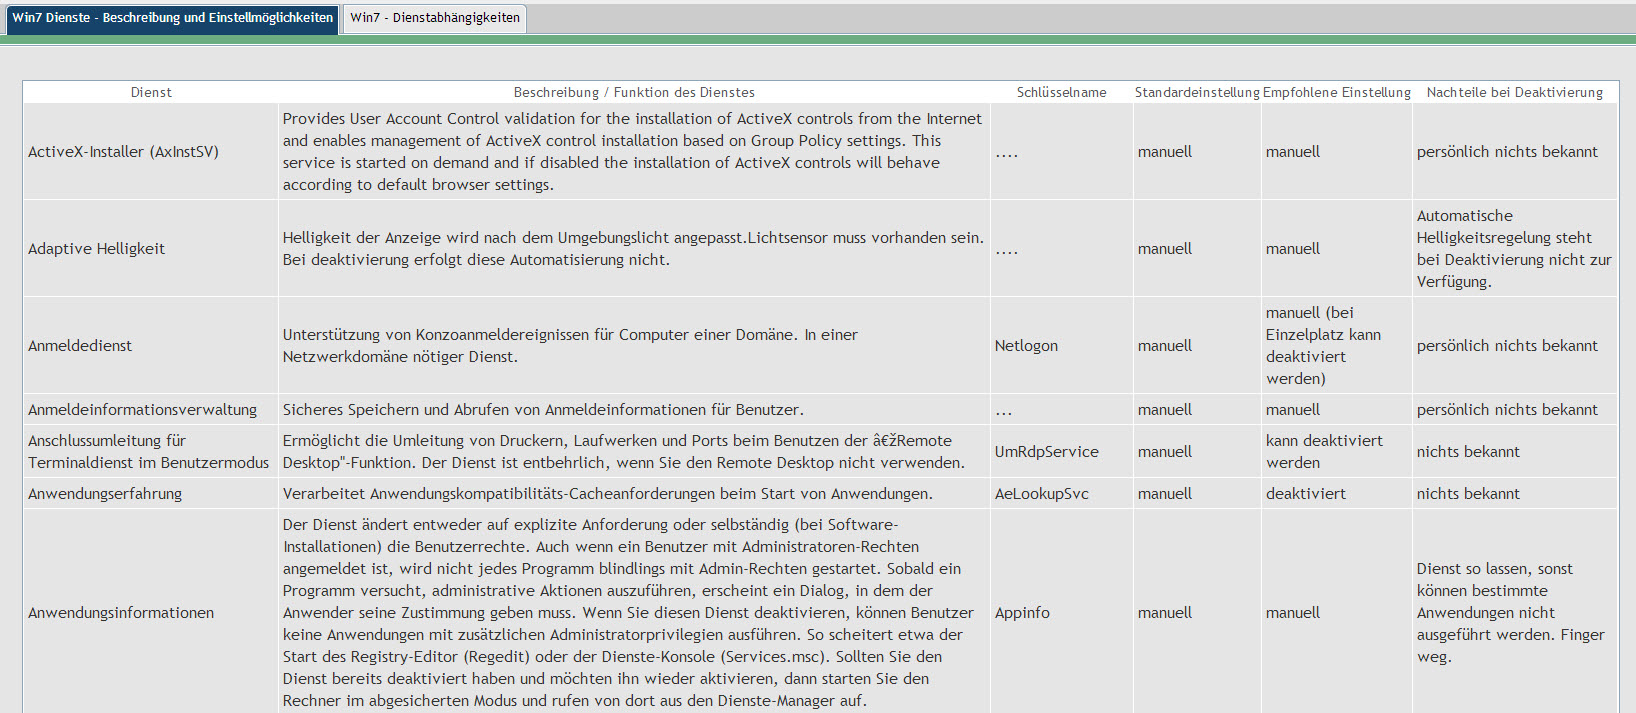Click the 'deaktiviert' recommendation for Anwendungserfahrung
This screenshot has width=1636, height=713.
pos(1306,494)
